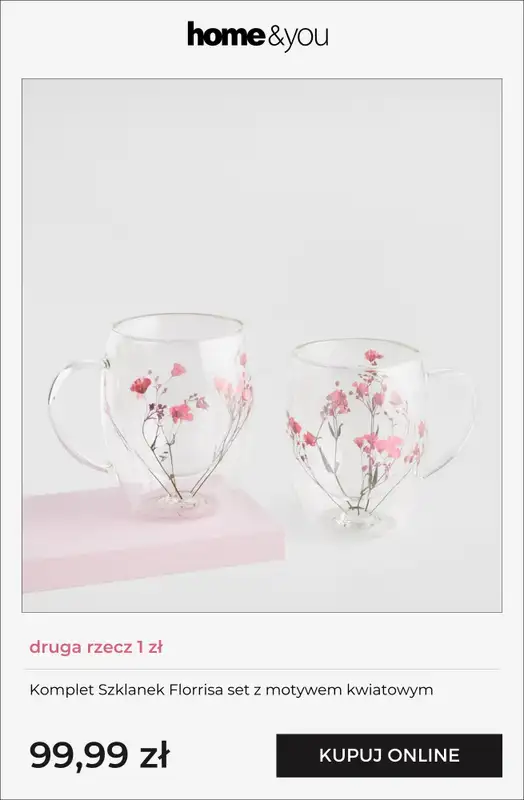Click the left mug's glass handle

(x=77, y=416)
